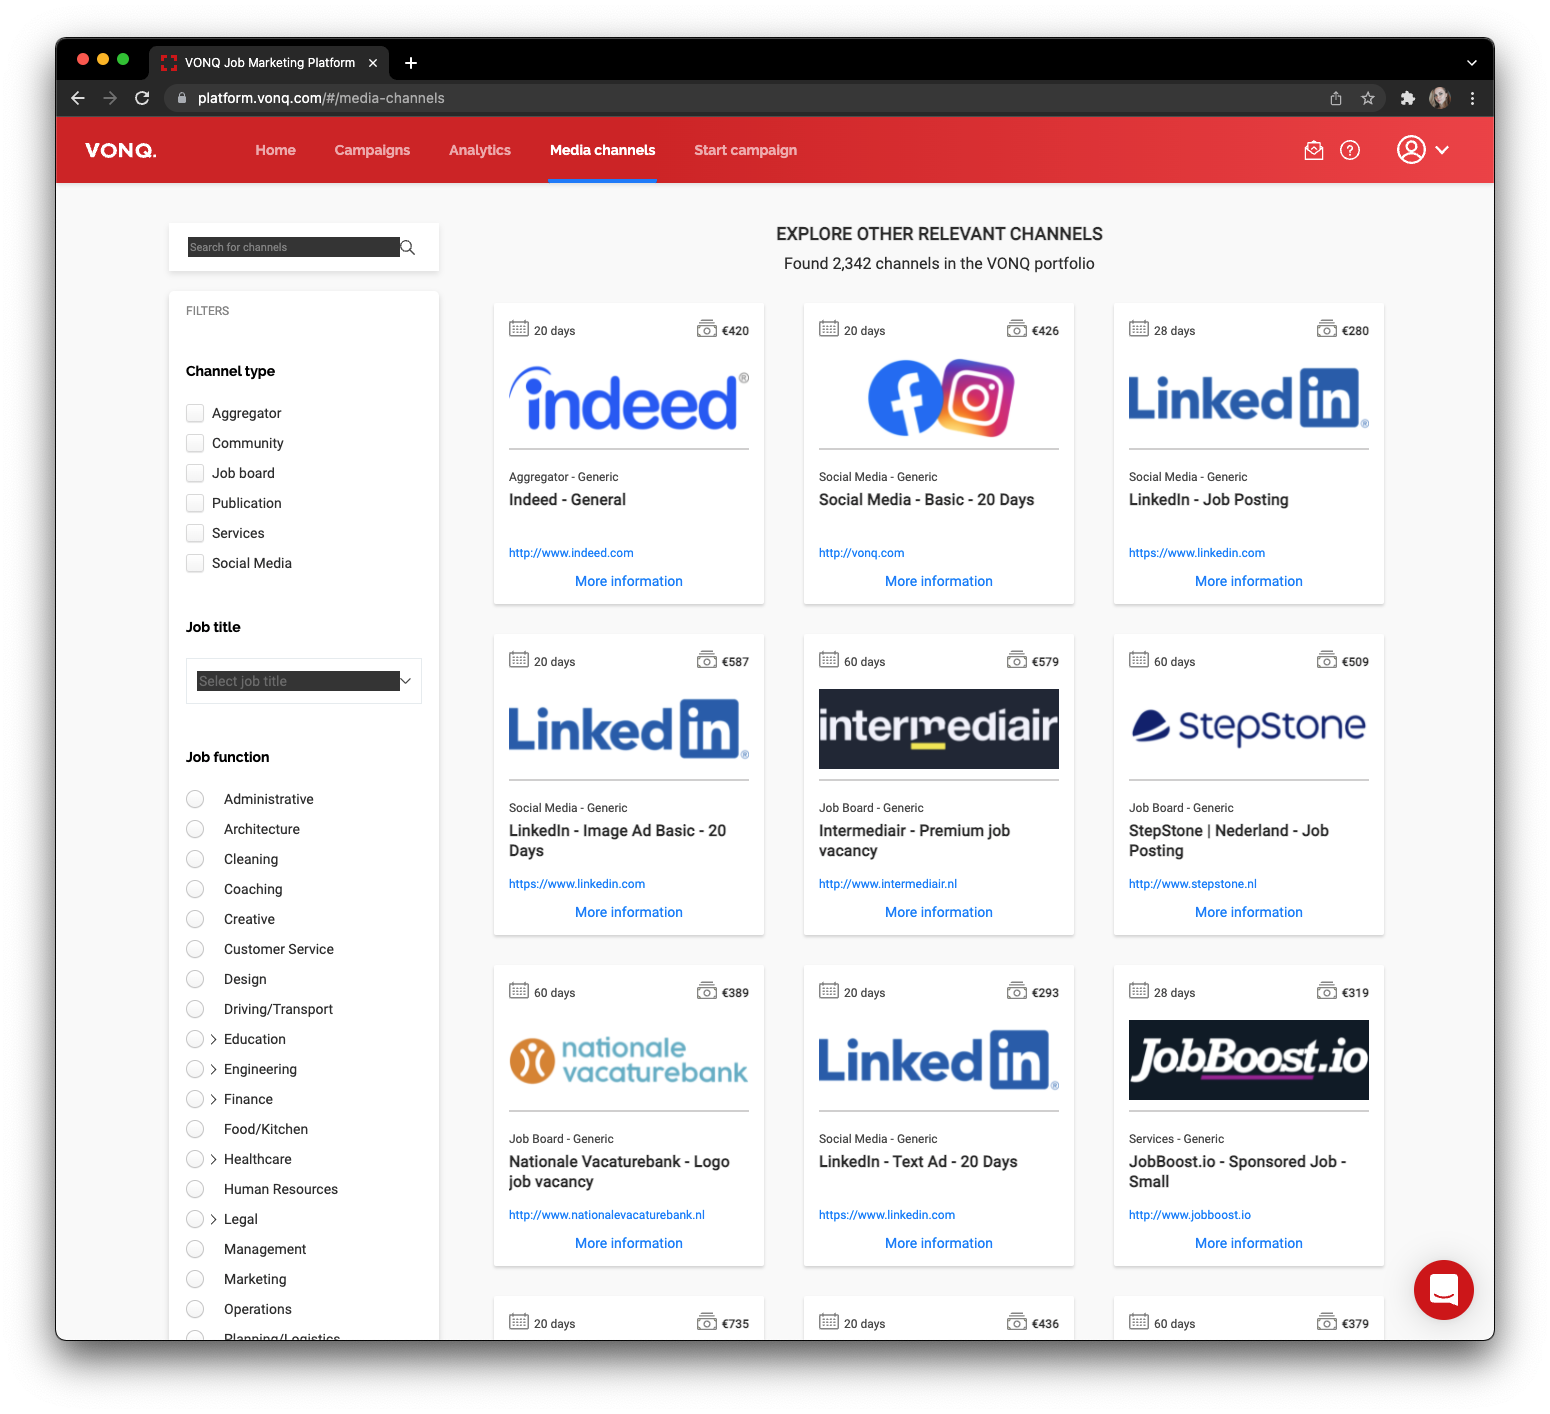Open the Select job title dropdown

304,681
